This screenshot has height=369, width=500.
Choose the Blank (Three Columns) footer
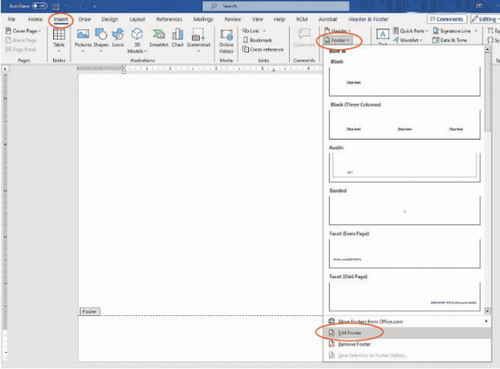(x=405, y=125)
